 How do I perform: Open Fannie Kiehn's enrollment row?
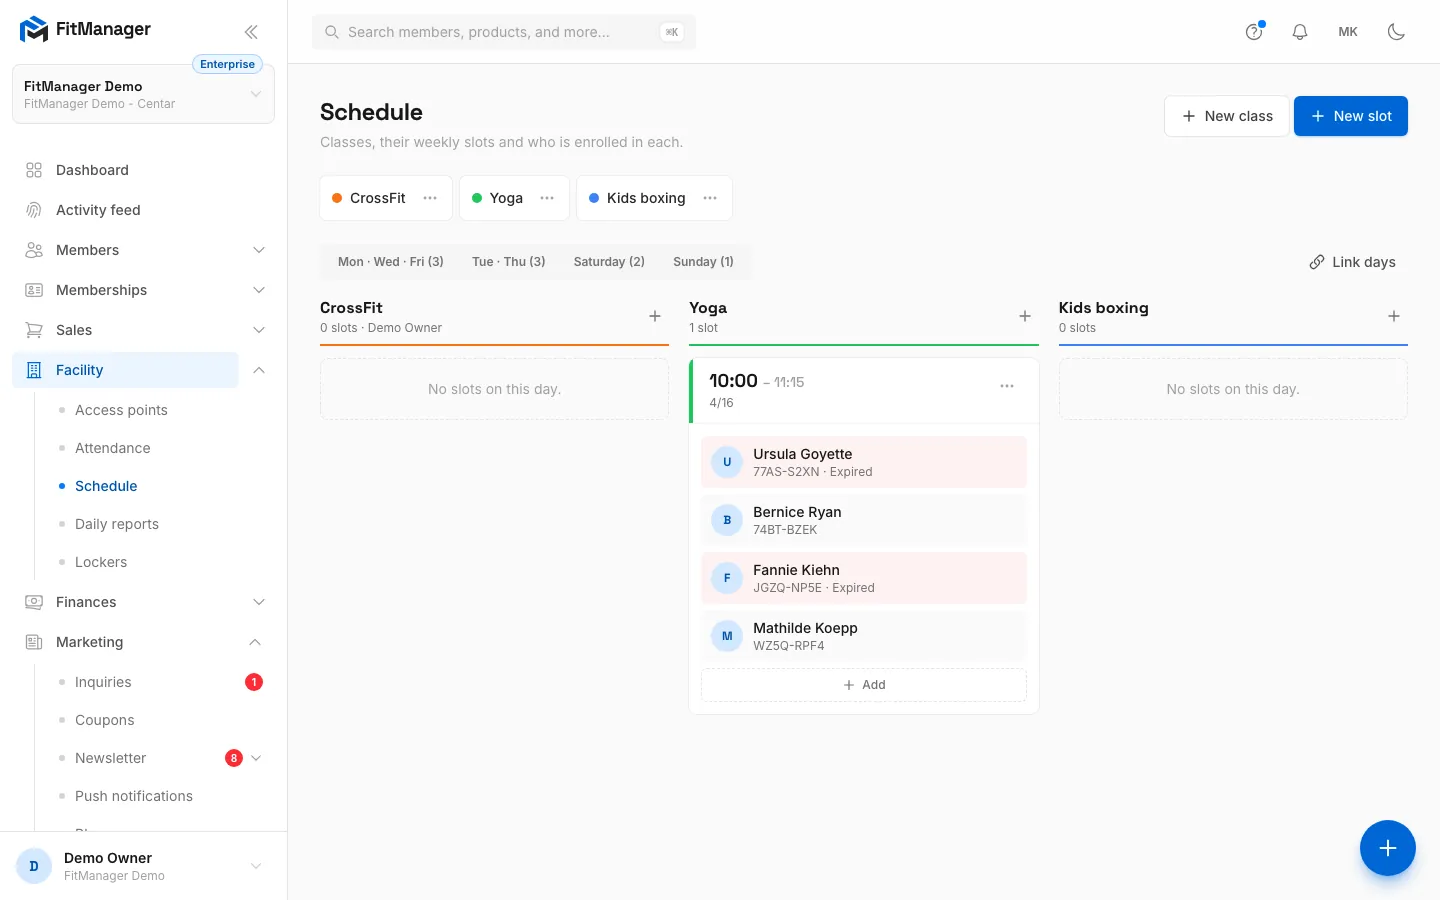864,578
